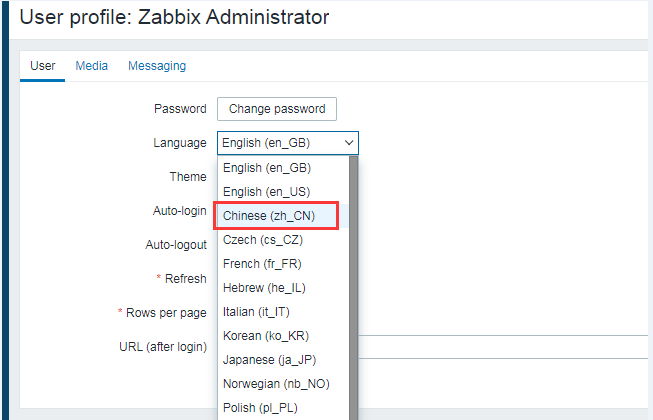This screenshot has width=653, height=420.
Task: Click the Change password button
Action: (x=277, y=109)
